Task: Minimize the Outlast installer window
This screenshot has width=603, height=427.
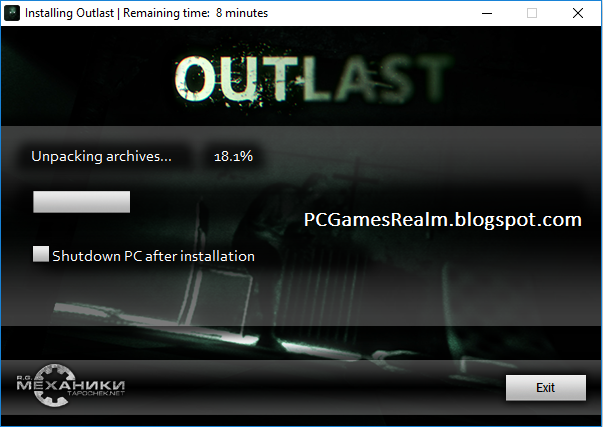Action: point(487,13)
